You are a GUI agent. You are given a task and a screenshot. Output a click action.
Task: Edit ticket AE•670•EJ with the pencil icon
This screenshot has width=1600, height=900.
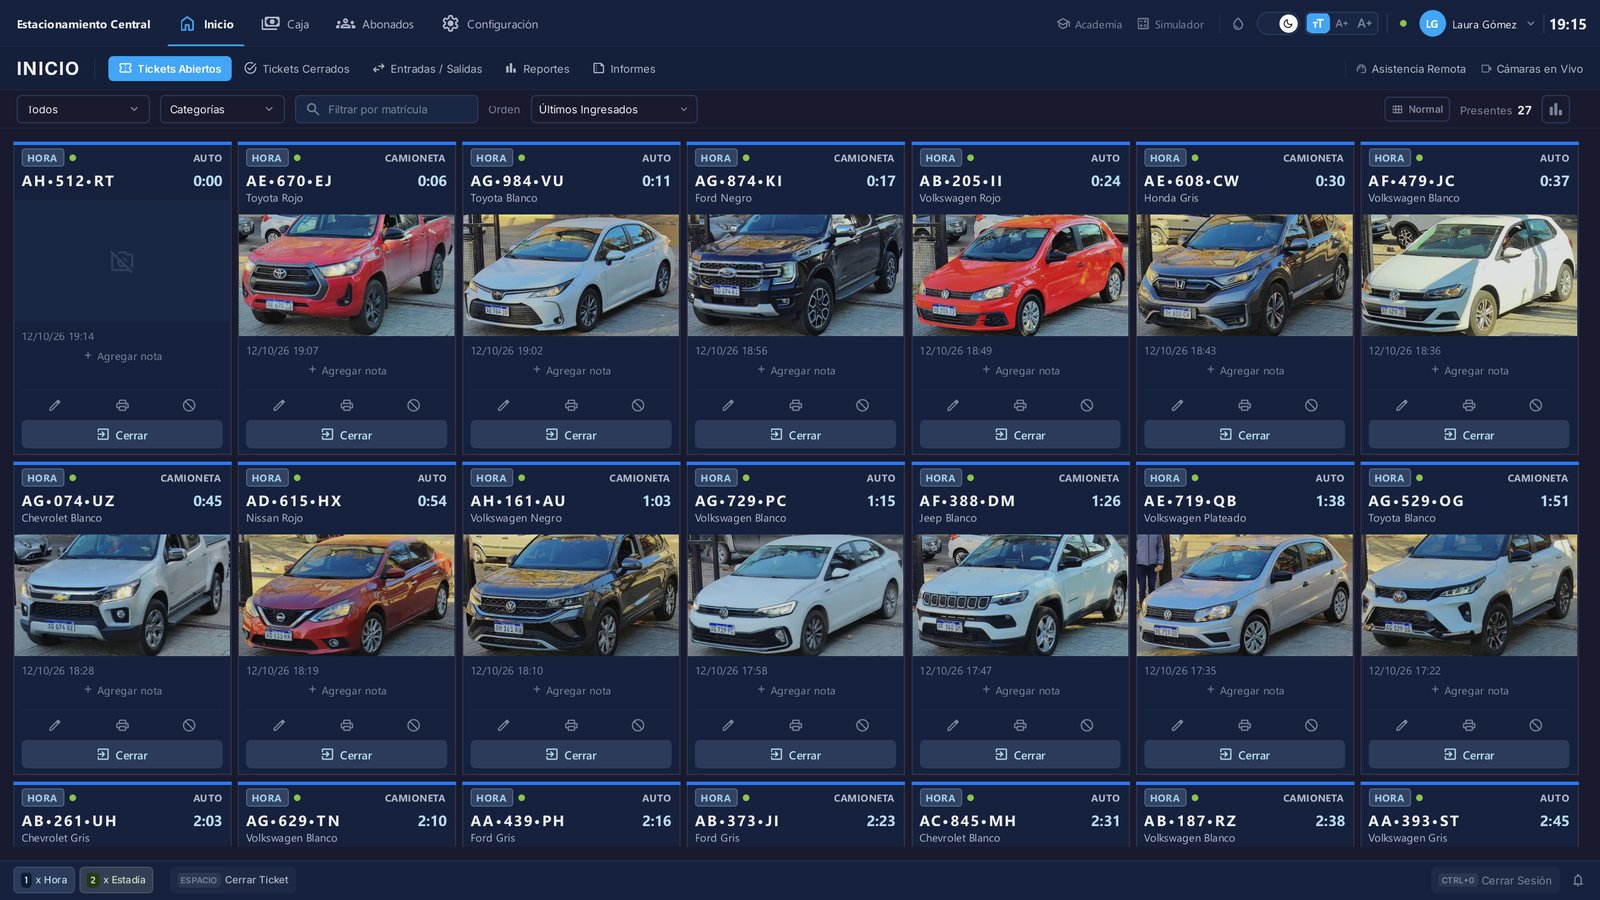(x=279, y=405)
